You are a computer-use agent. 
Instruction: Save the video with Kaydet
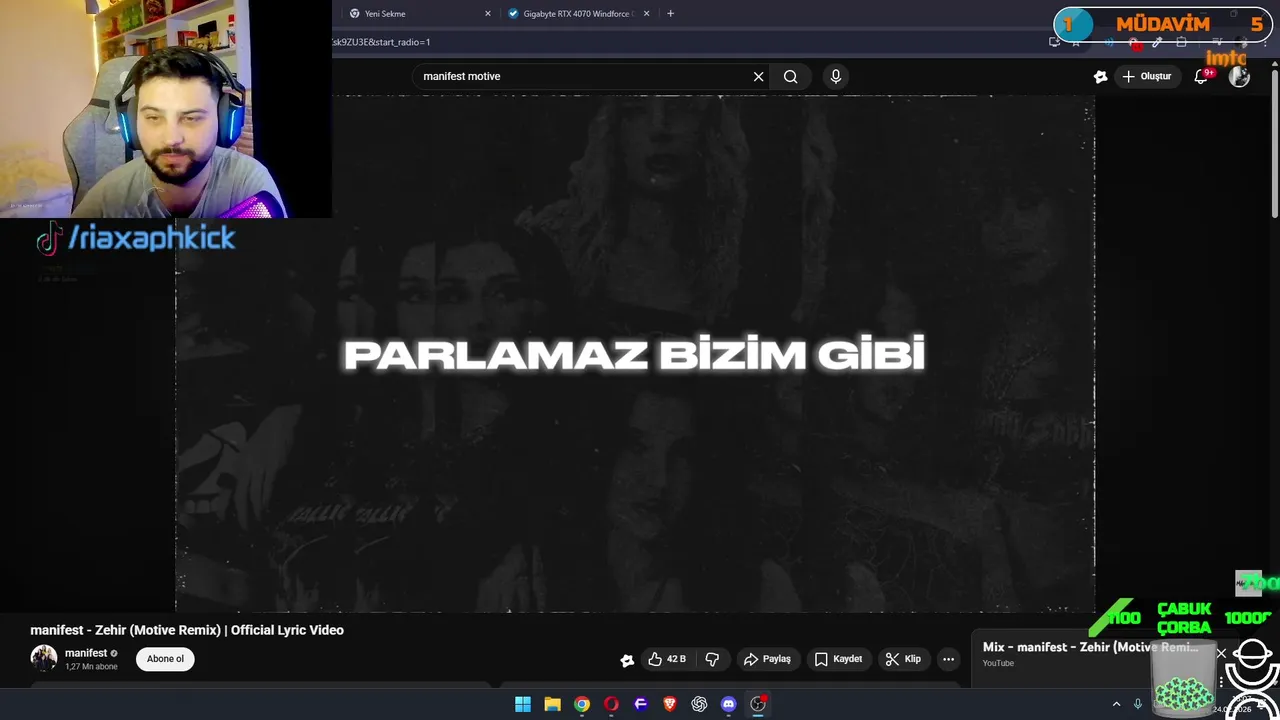pyautogui.click(x=838, y=659)
